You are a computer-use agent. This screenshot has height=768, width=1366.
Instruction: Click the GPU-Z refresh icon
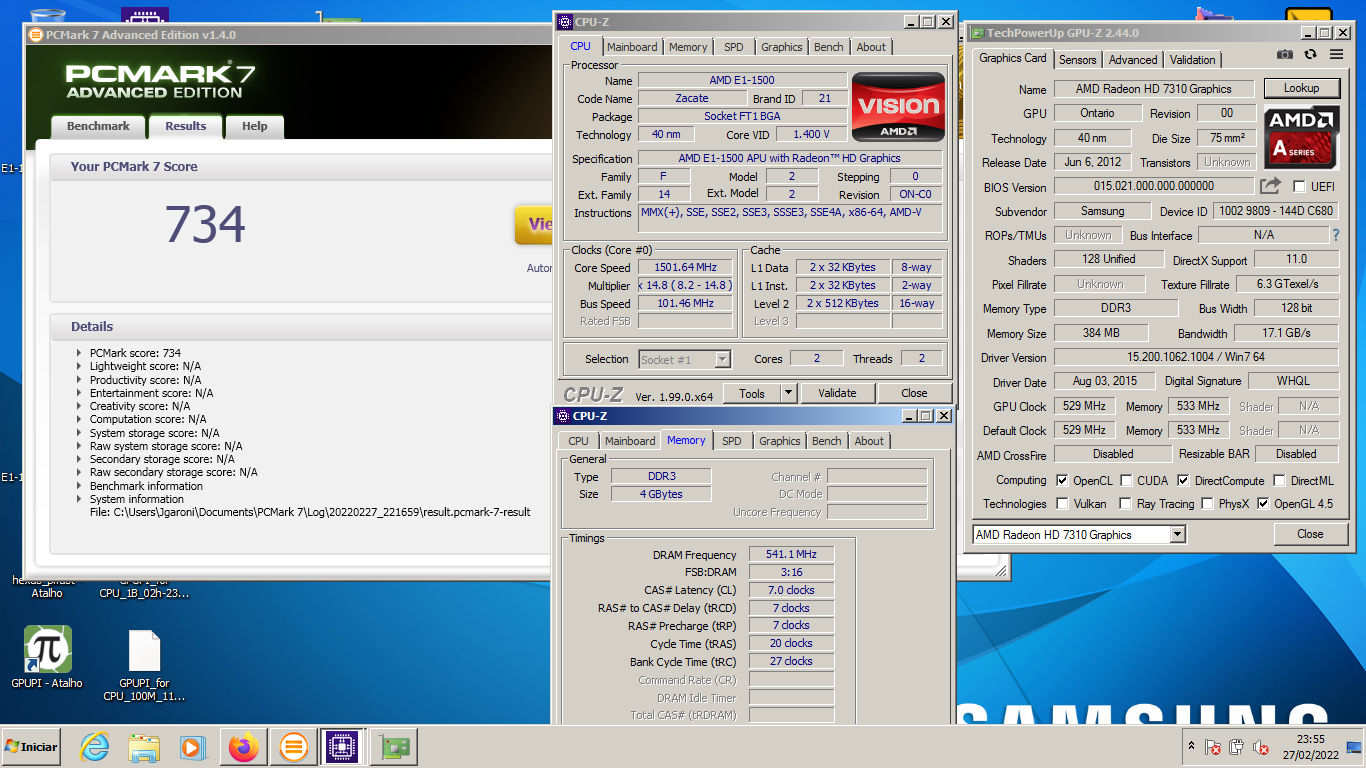click(x=1310, y=54)
